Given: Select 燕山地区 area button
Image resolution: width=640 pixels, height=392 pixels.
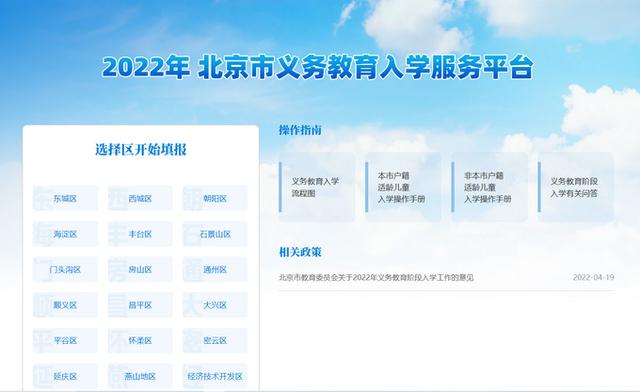Looking at the screenshot, I should click(x=140, y=376).
